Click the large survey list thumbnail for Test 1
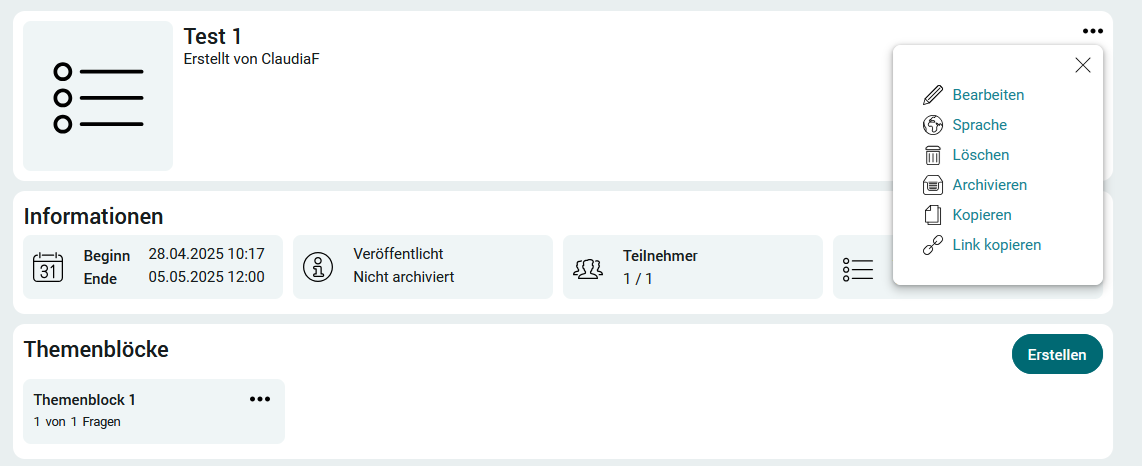Viewport: 1142px width, 466px height. pyautogui.click(x=98, y=96)
